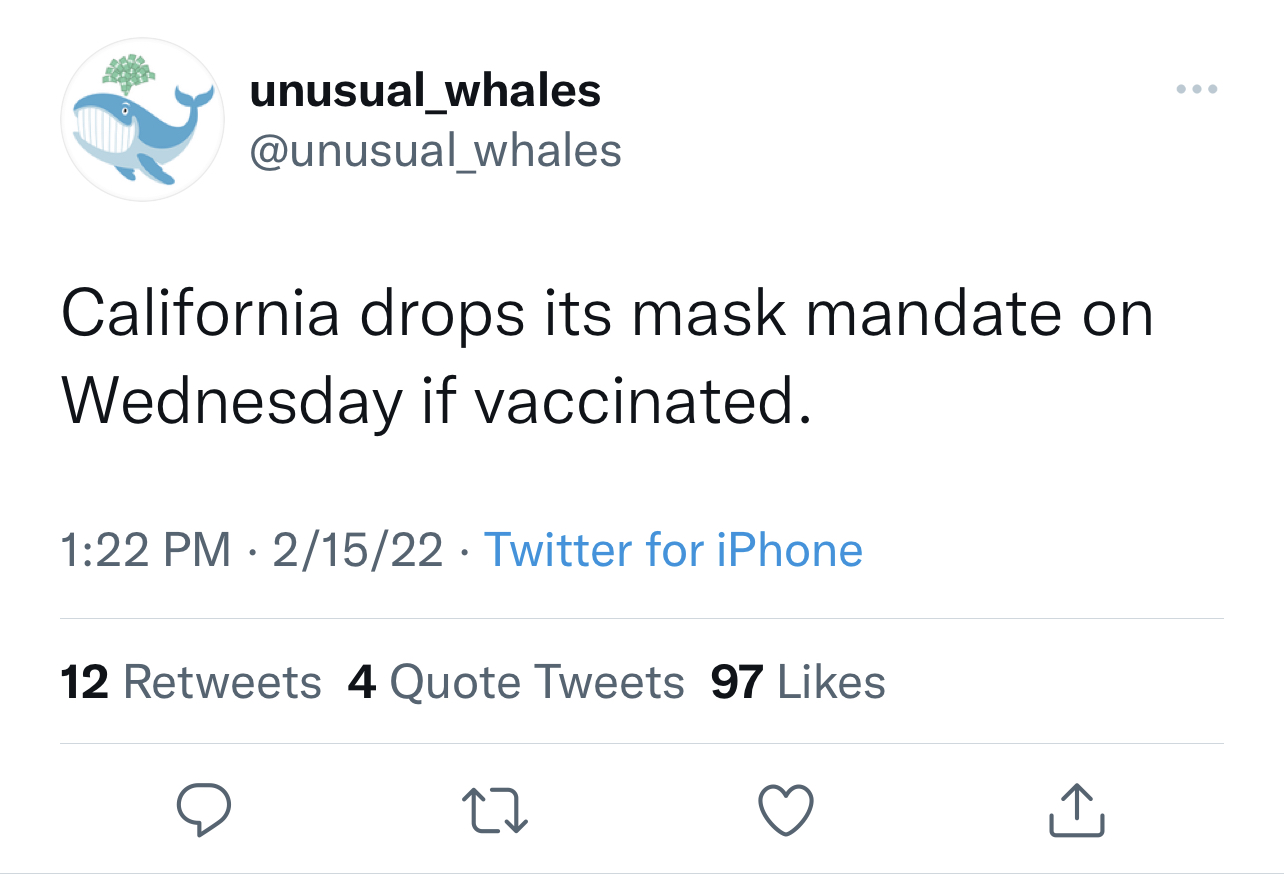The width and height of the screenshot is (1284, 874).
Task: Retweet the California mask mandate tweet
Action: 495,809
